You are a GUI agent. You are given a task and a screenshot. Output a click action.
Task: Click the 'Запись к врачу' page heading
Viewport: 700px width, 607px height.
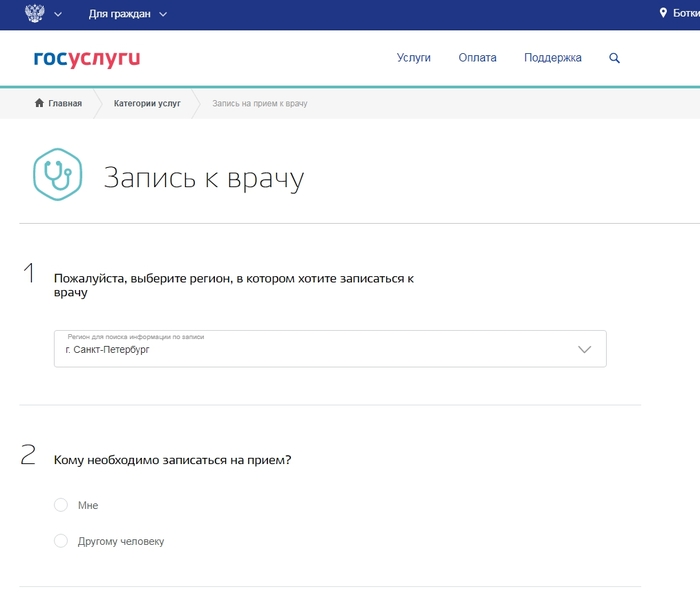coord(204,178)
